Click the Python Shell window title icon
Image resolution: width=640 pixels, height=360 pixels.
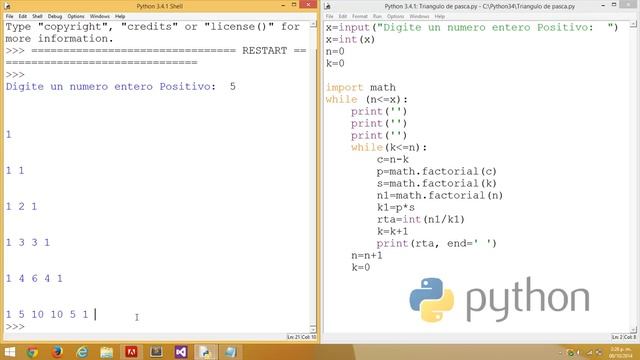click(7, 6)
